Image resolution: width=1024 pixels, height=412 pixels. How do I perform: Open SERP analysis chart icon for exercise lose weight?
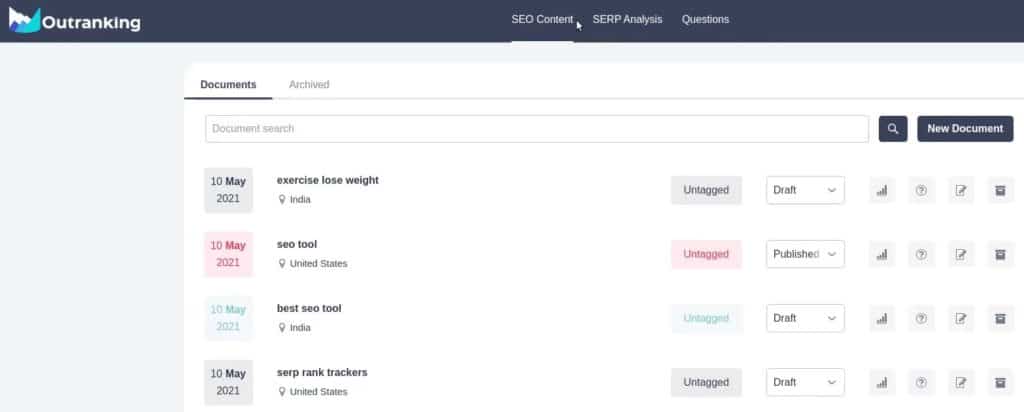(881, 190)
